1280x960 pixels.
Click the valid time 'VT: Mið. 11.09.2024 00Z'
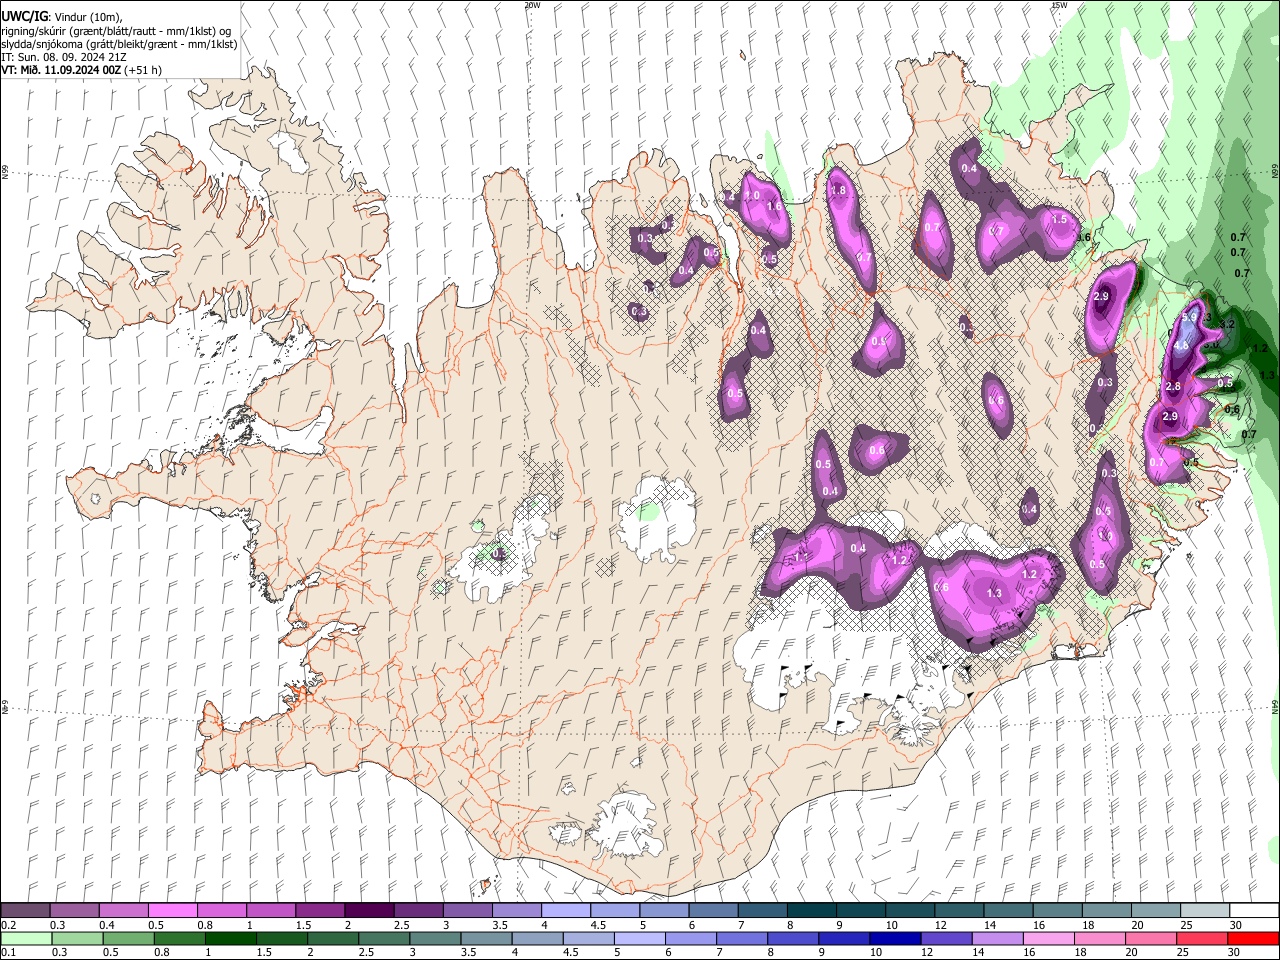pyautogui.click(x=61, y=70)
